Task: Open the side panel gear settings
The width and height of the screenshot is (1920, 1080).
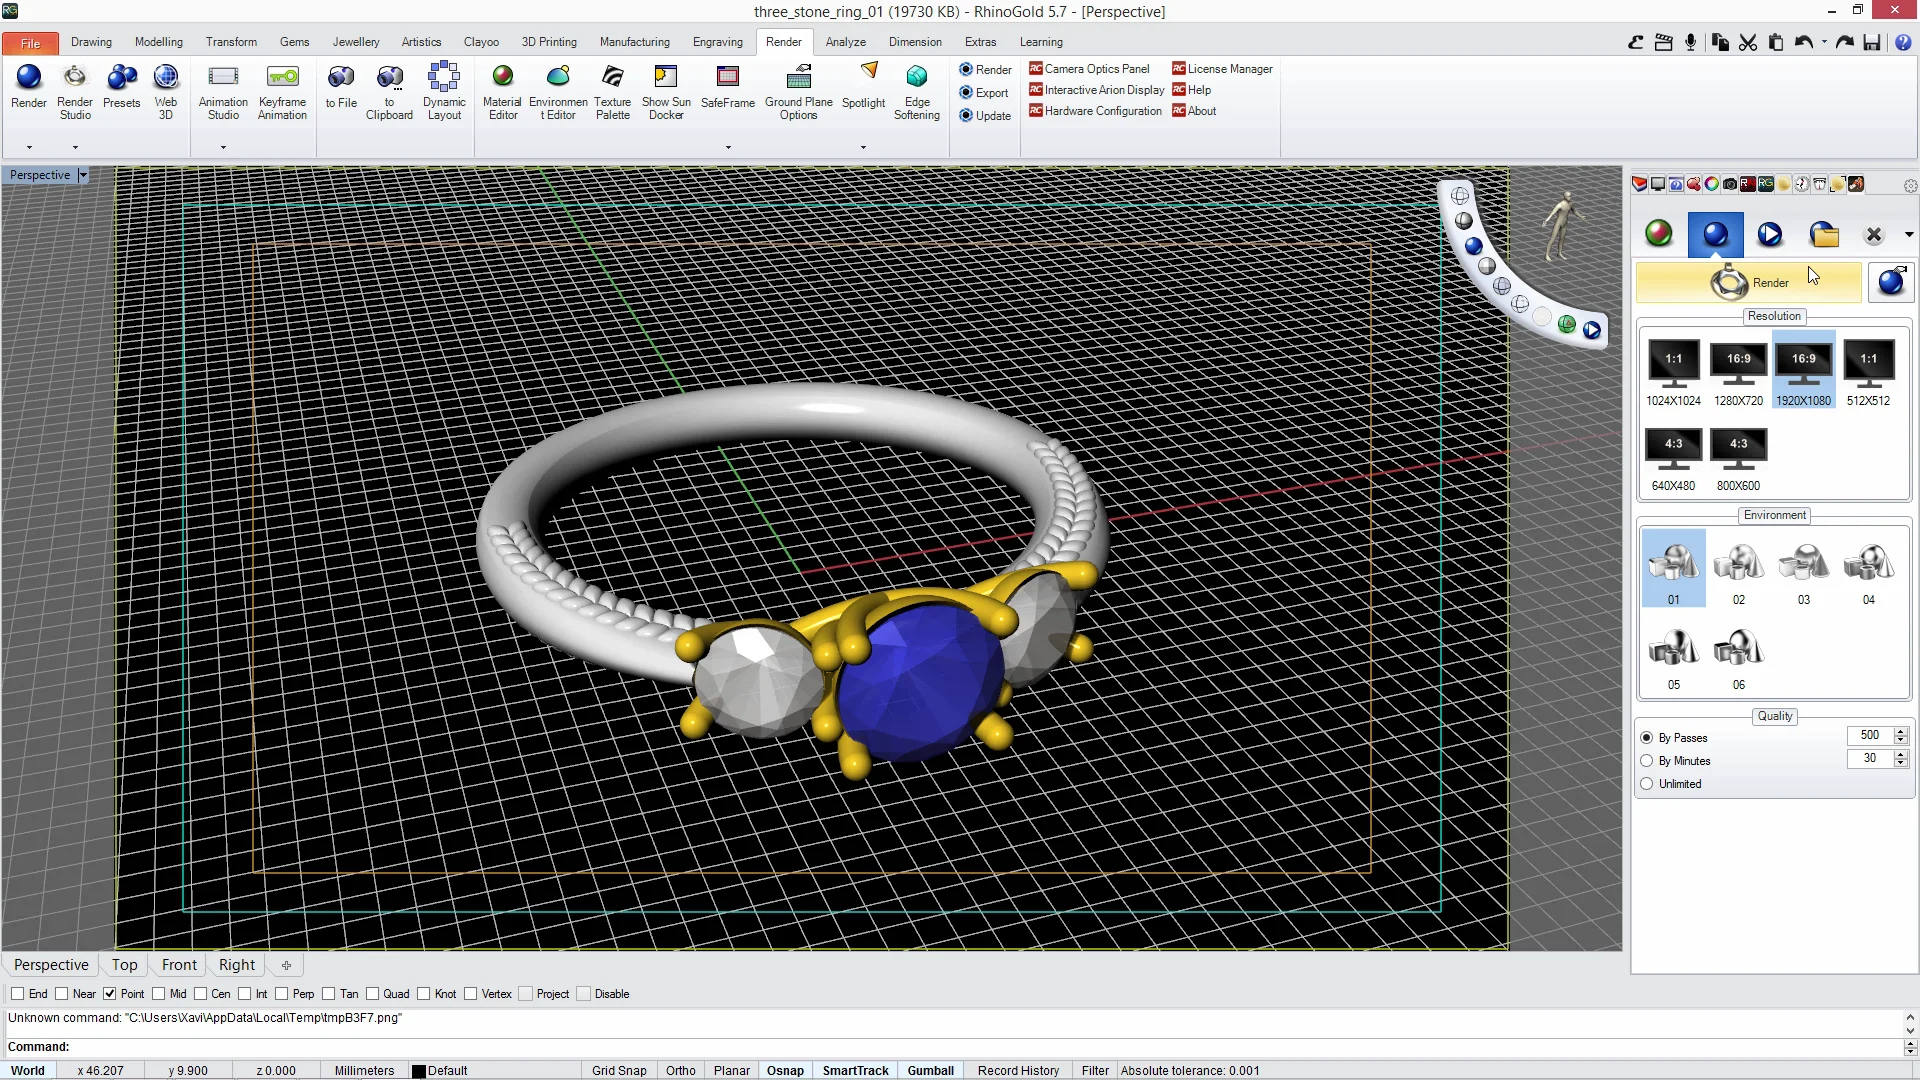Action: coord(1910,186)
